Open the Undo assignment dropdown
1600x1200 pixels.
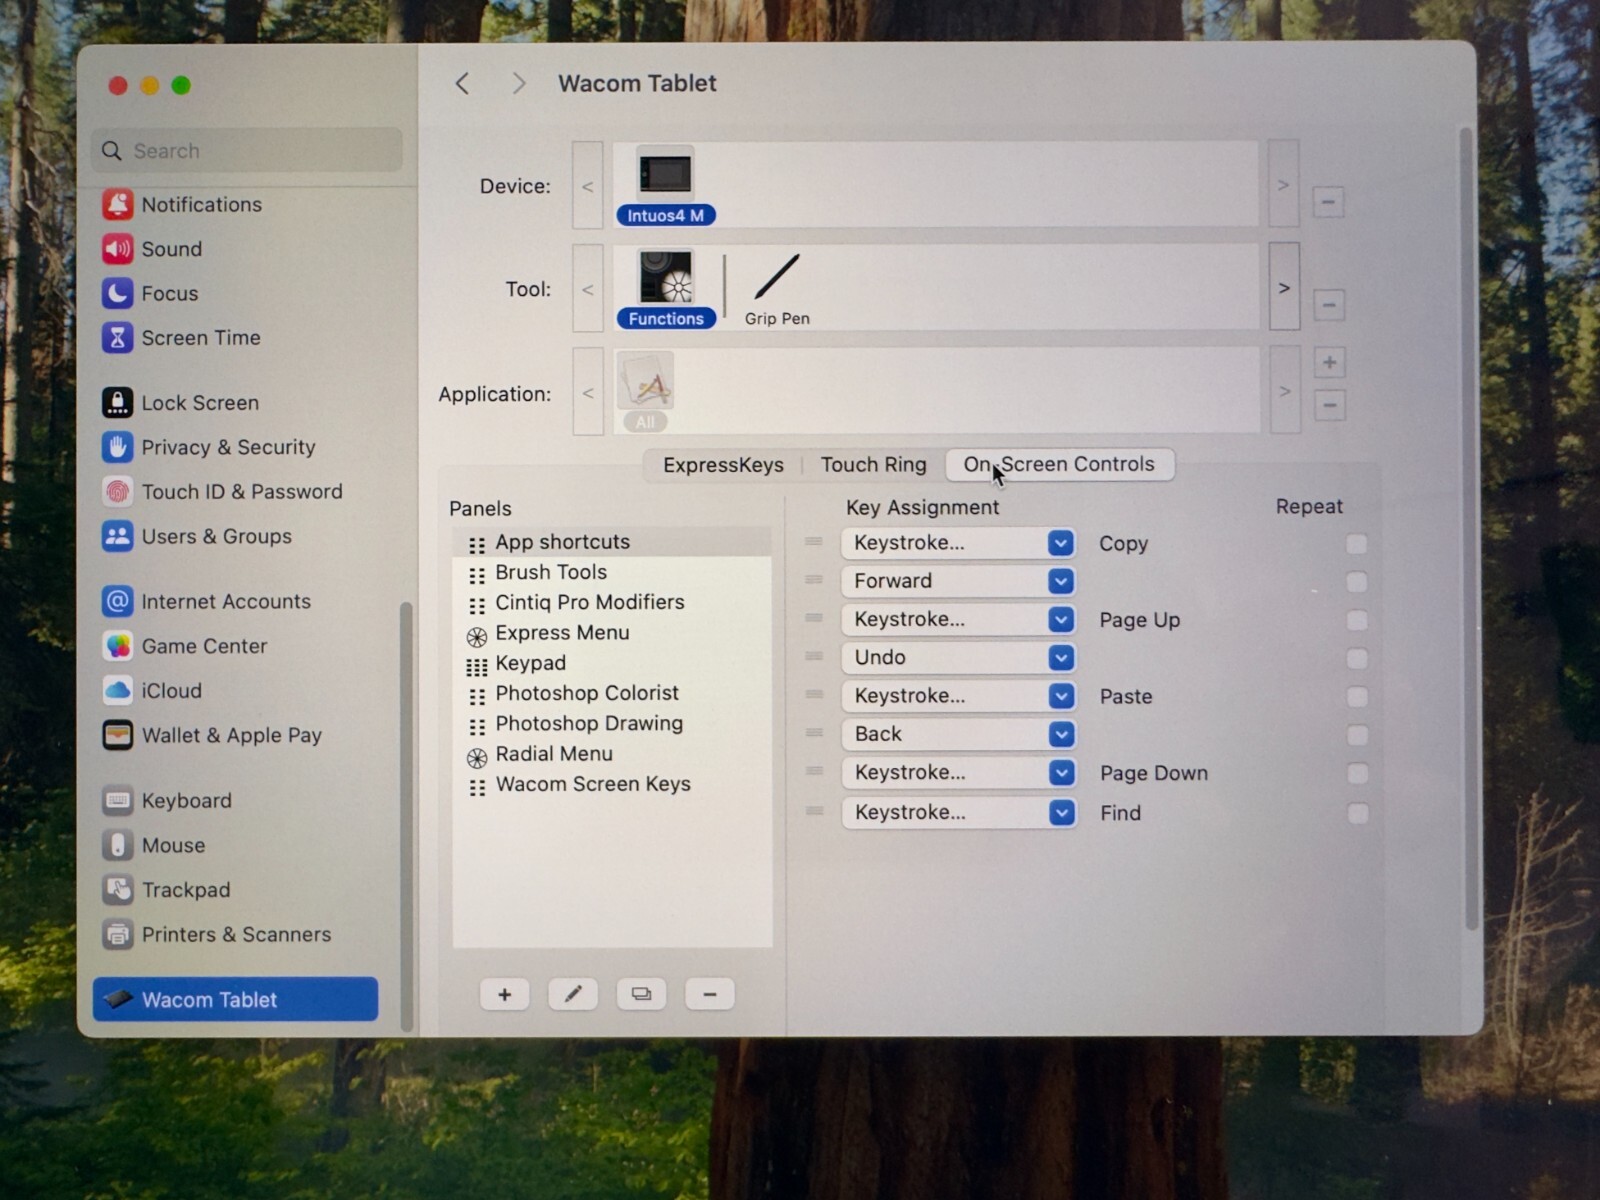(x=958, y=658)
